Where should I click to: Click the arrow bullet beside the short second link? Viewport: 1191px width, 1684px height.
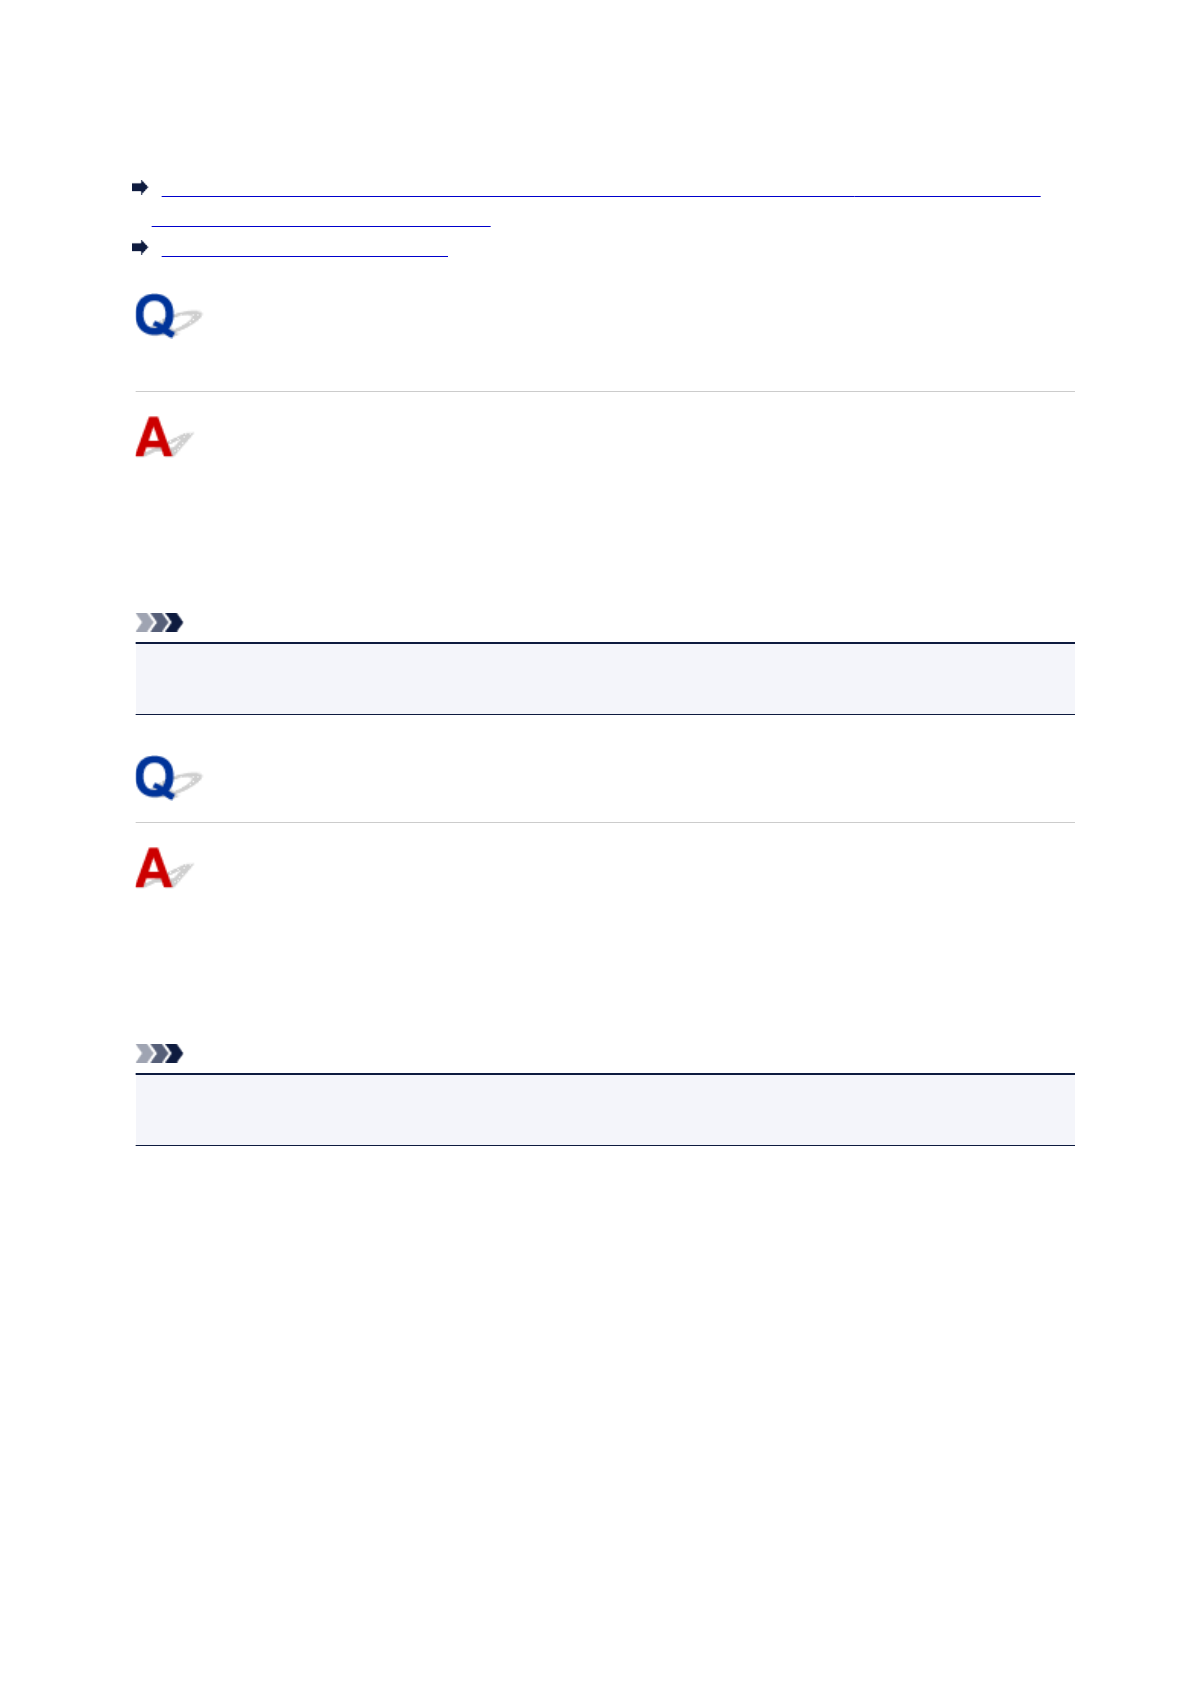(140, 247)
